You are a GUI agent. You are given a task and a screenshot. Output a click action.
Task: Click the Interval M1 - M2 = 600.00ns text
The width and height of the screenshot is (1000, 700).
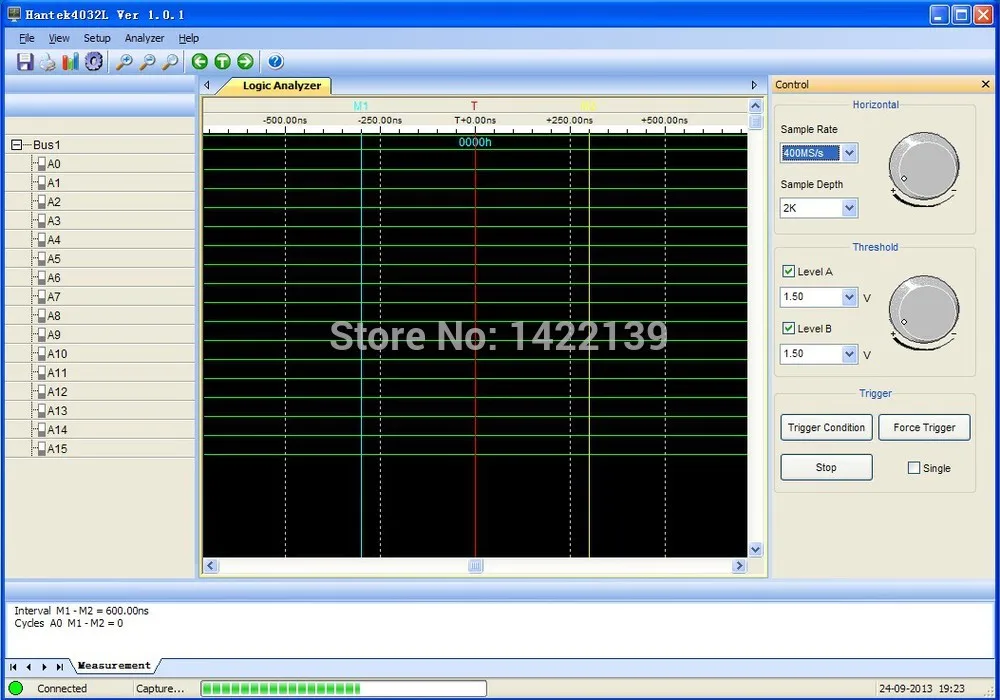click(82, 611)
